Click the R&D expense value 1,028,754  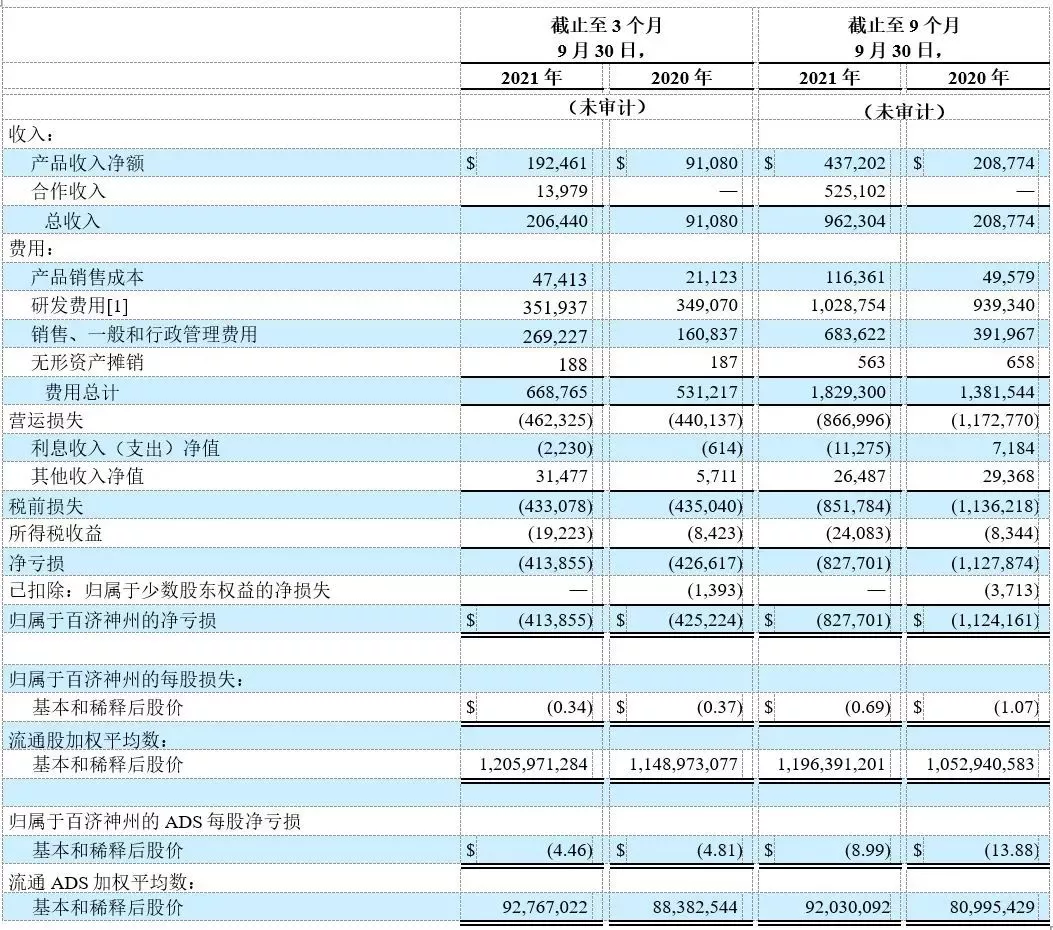coord(848,306)
